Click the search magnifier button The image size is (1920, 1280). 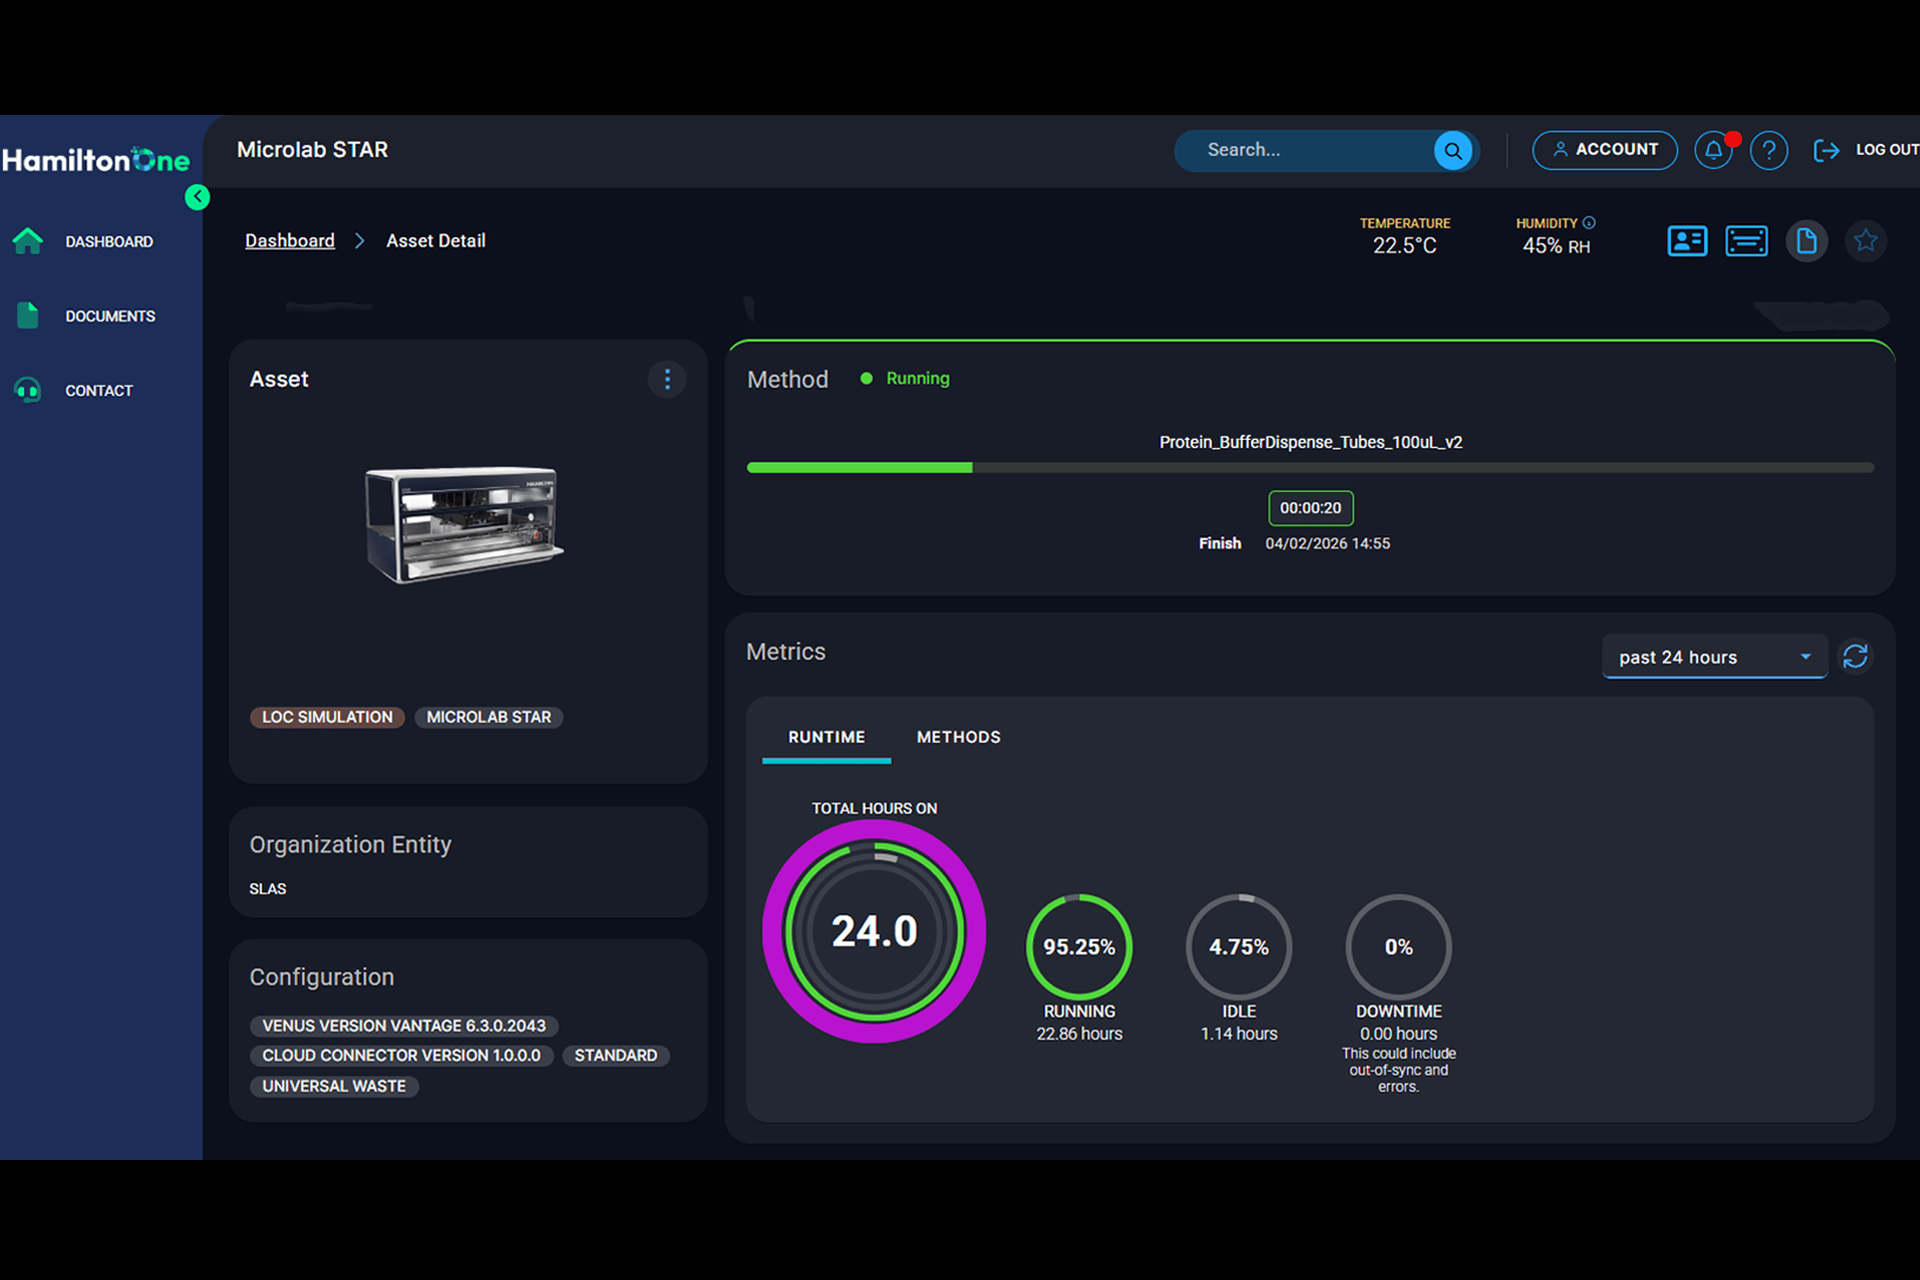[1452, 150]
